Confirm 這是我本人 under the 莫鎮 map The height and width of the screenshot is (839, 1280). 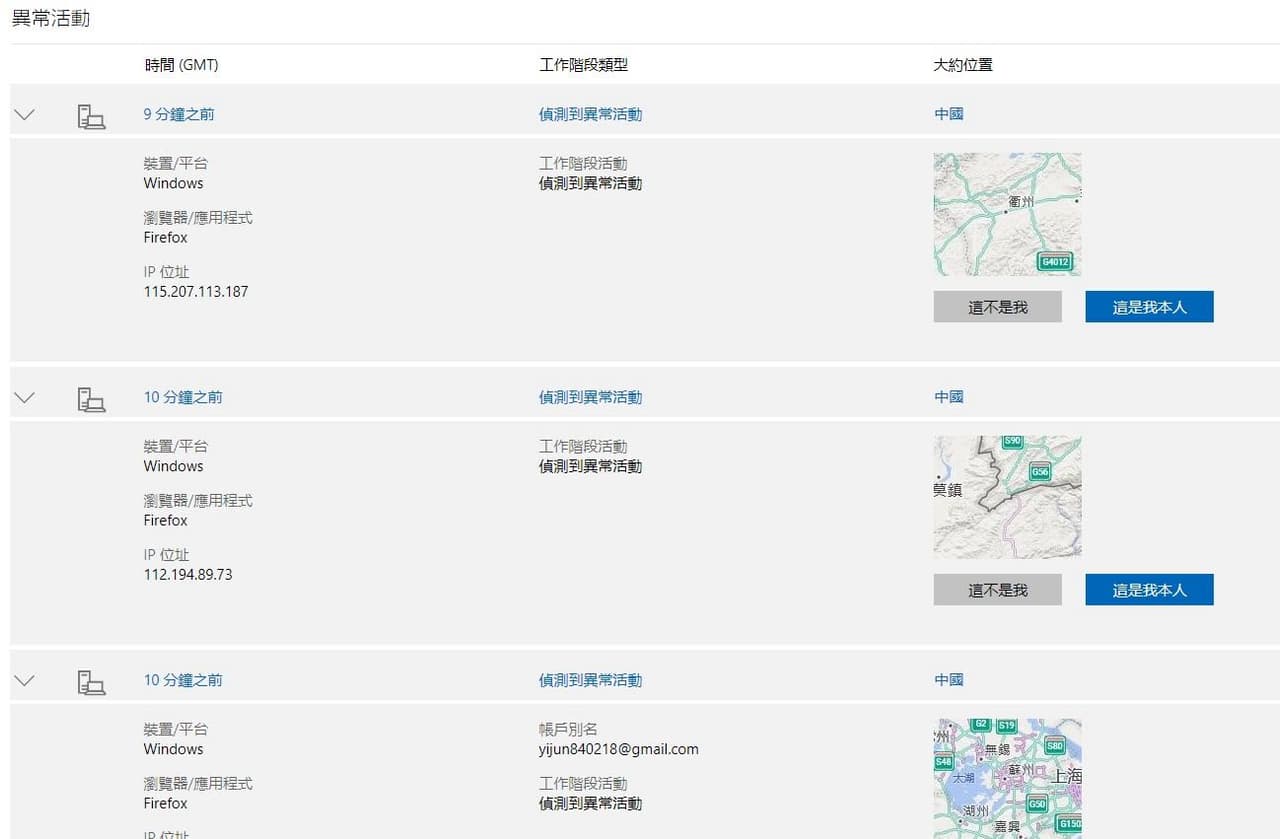click(1149, 590)
